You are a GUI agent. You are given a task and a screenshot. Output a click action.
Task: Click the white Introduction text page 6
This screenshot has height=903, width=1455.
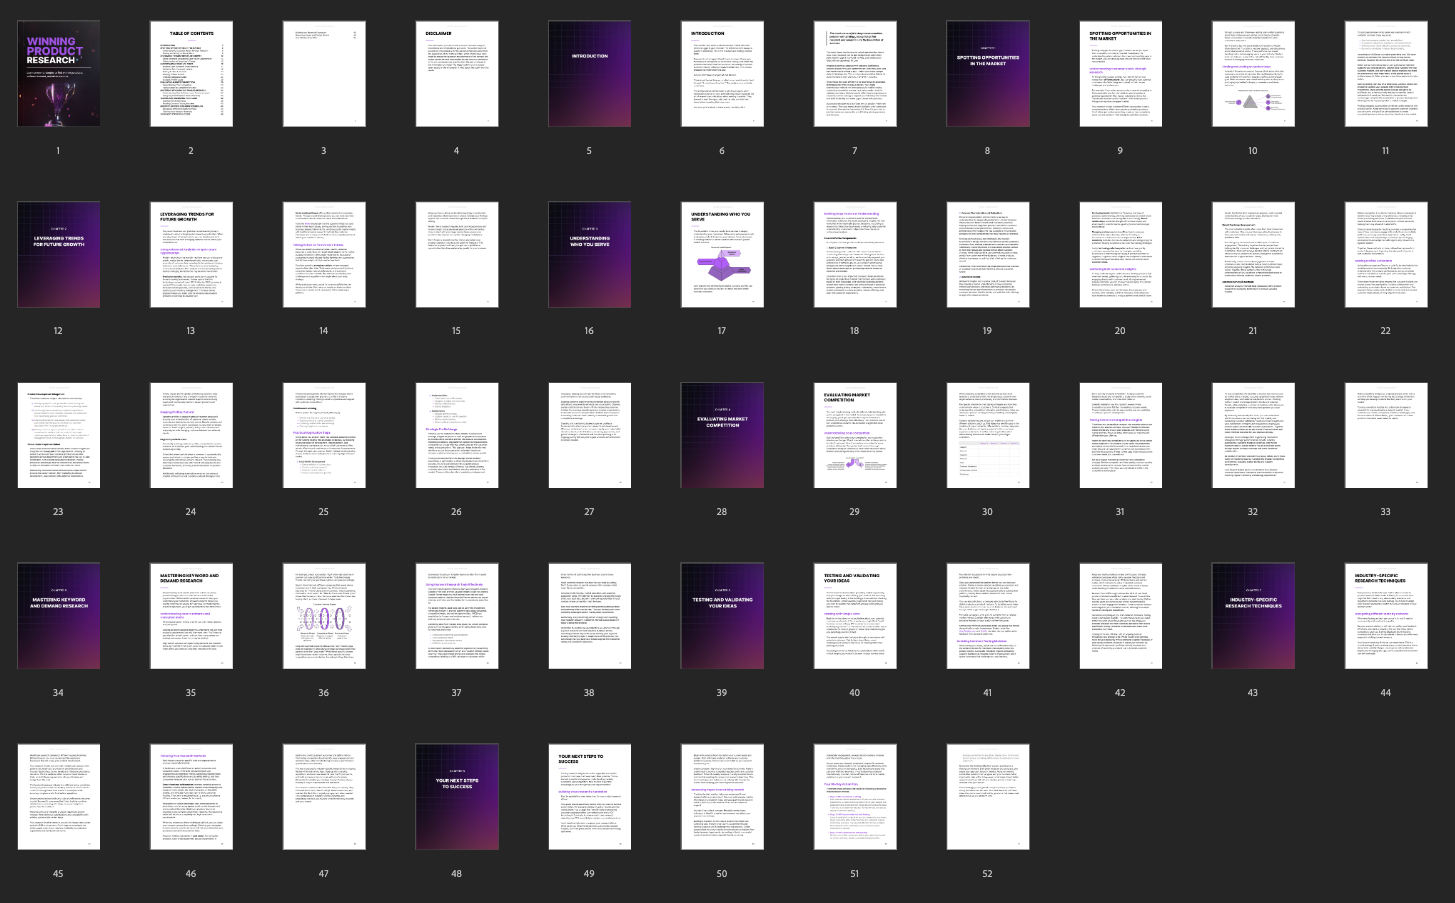721,74
